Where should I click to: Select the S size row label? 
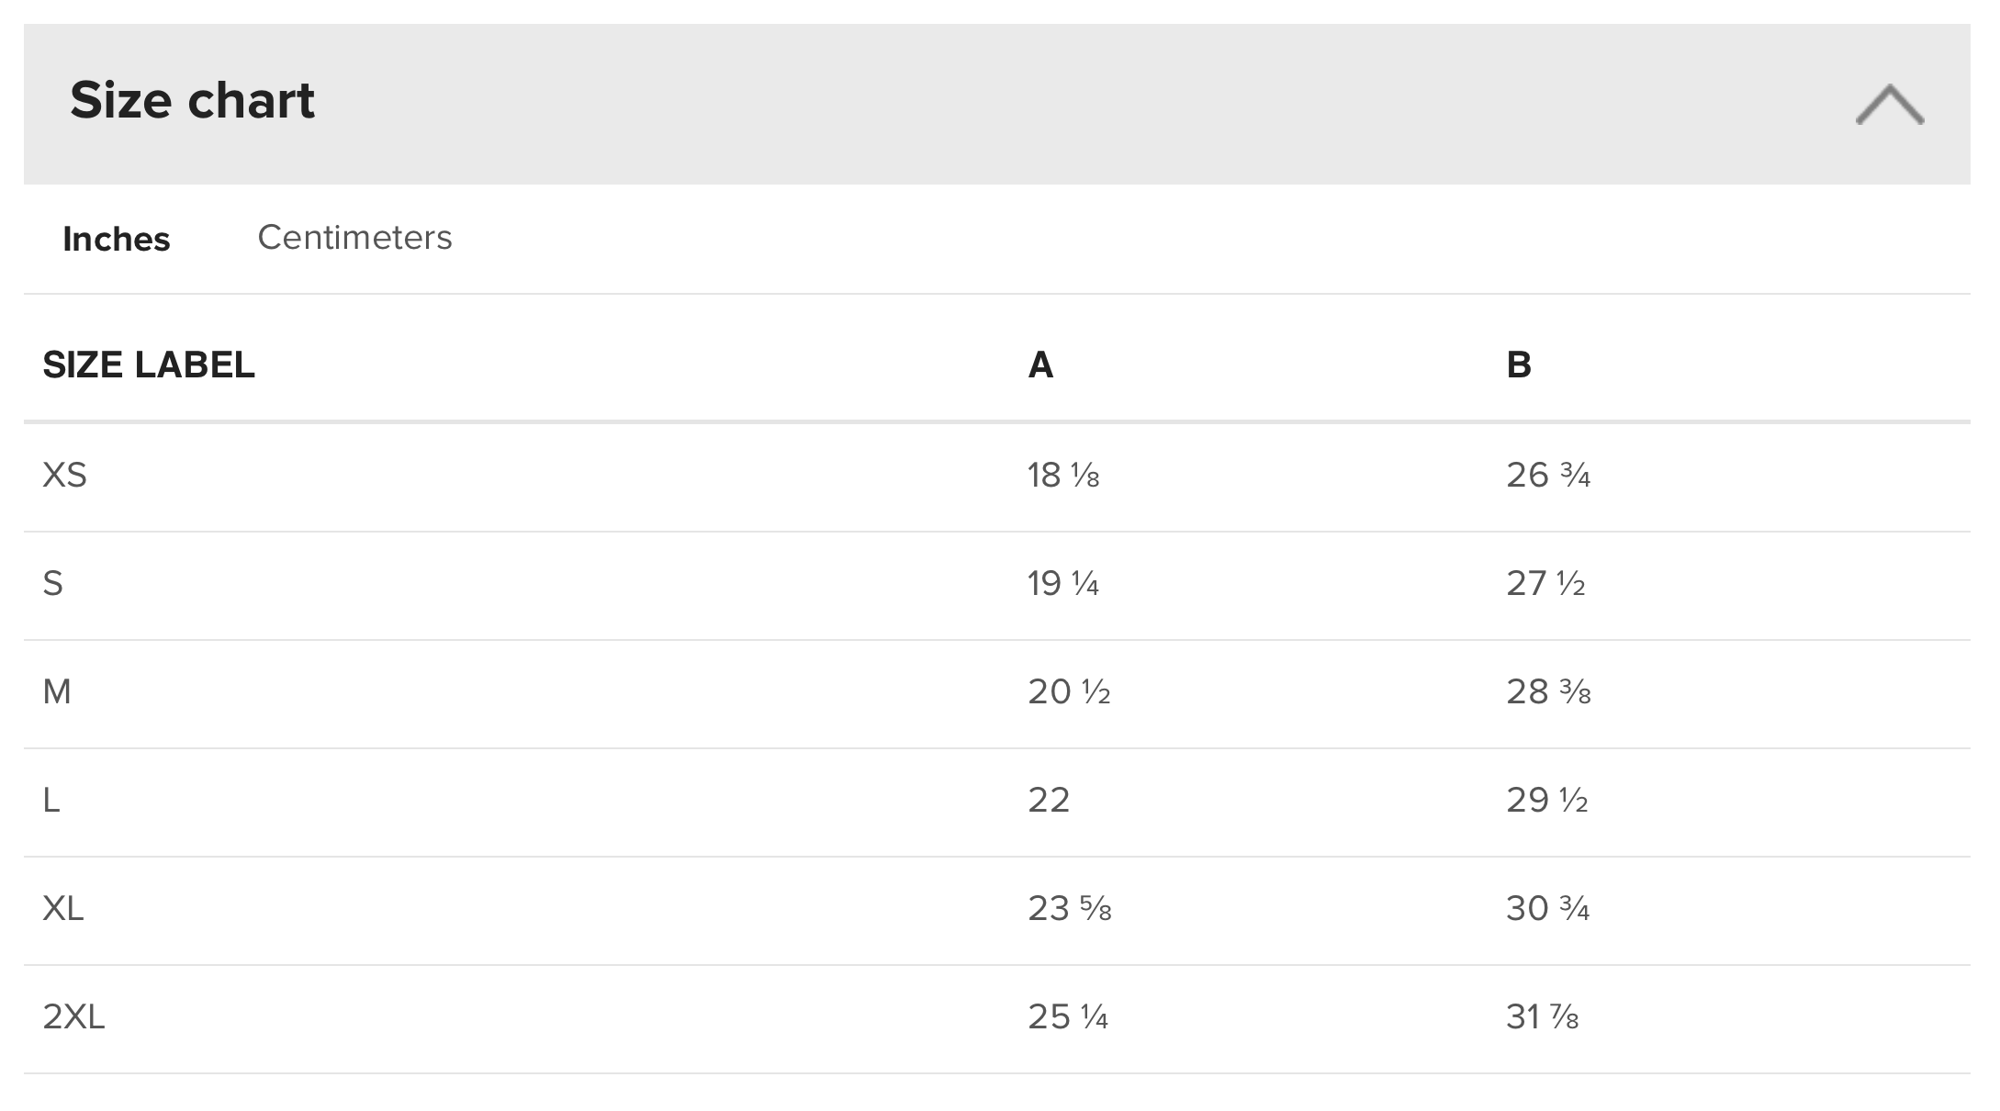[52, 583]
